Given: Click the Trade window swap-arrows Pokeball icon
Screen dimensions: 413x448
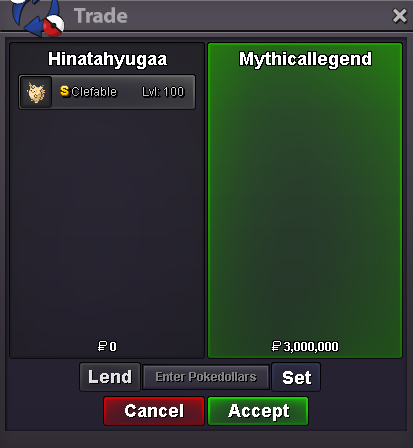Looking at the screenshot, I should pyautogui.click(x=37, y=17).
